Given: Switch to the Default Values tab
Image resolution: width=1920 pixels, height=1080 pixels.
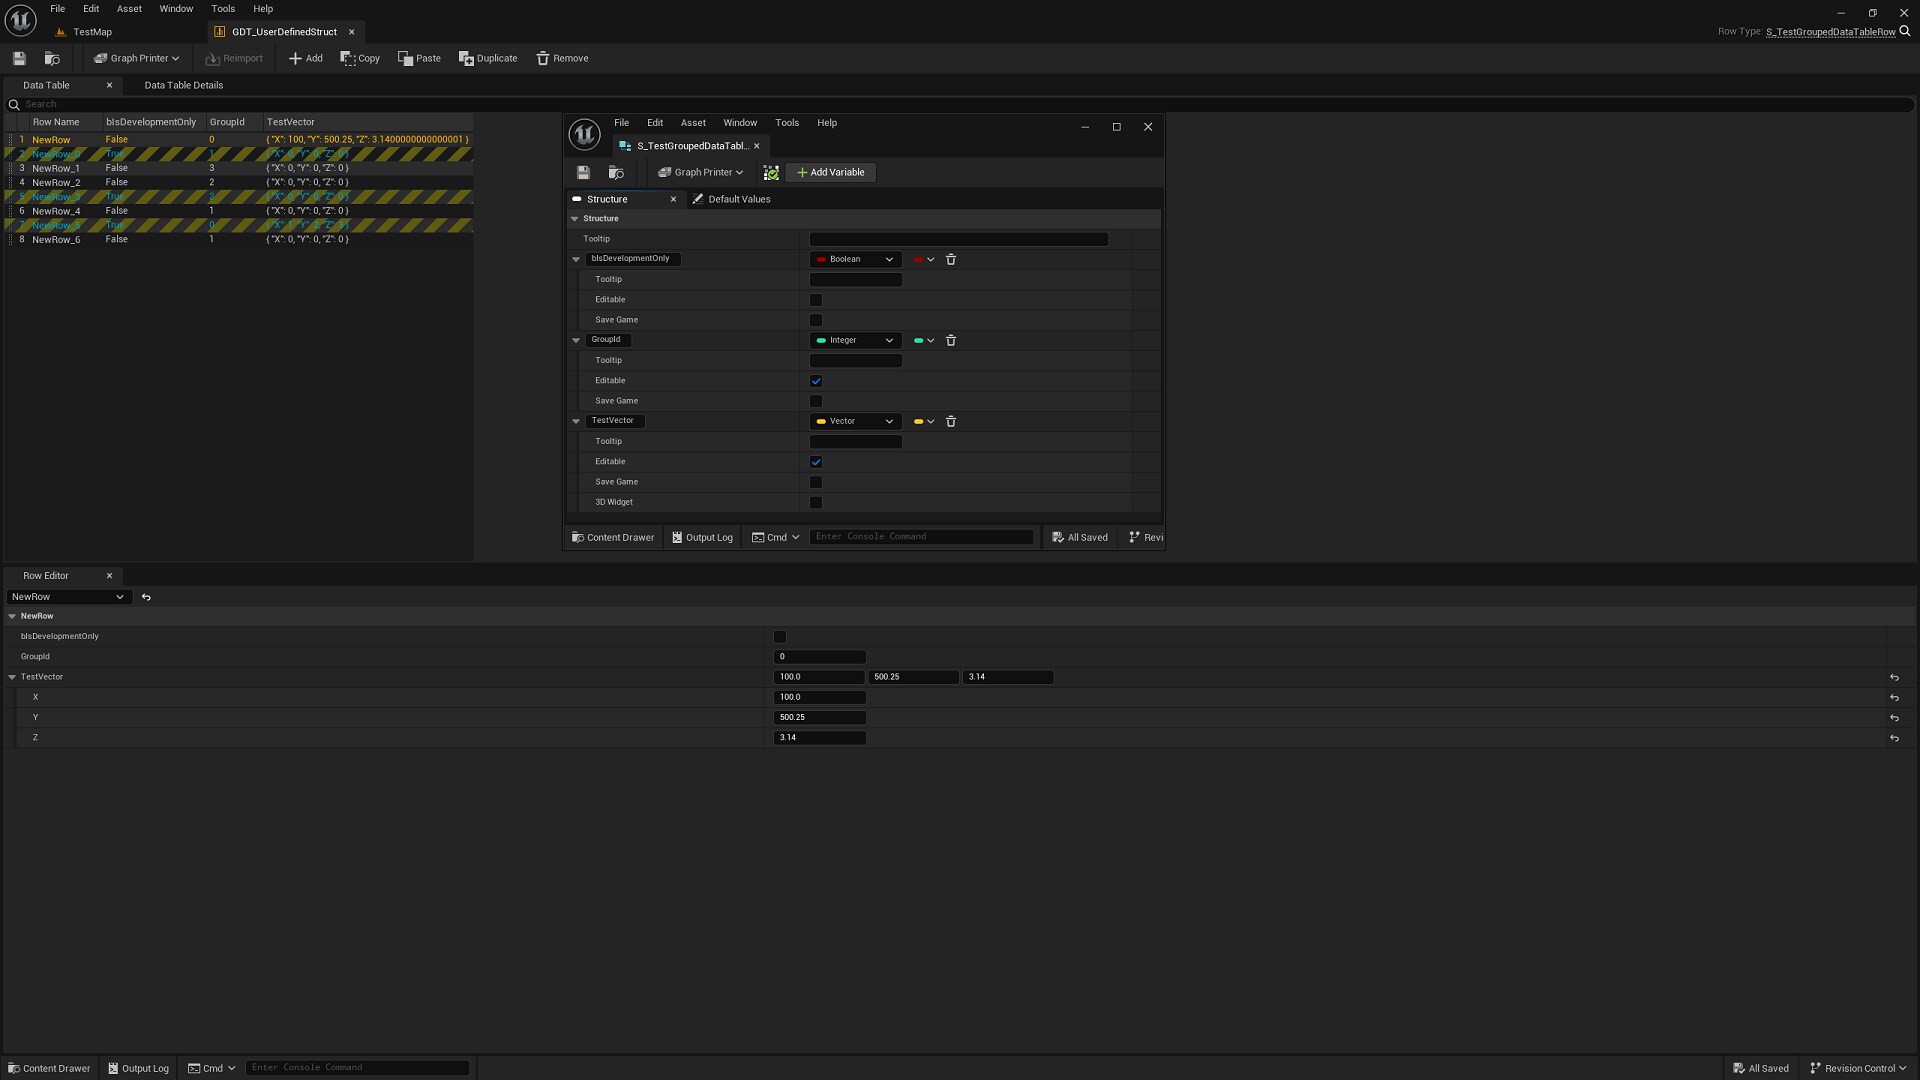Looking at the screenshot, I should pyautogui.click(x=731, y=199).
